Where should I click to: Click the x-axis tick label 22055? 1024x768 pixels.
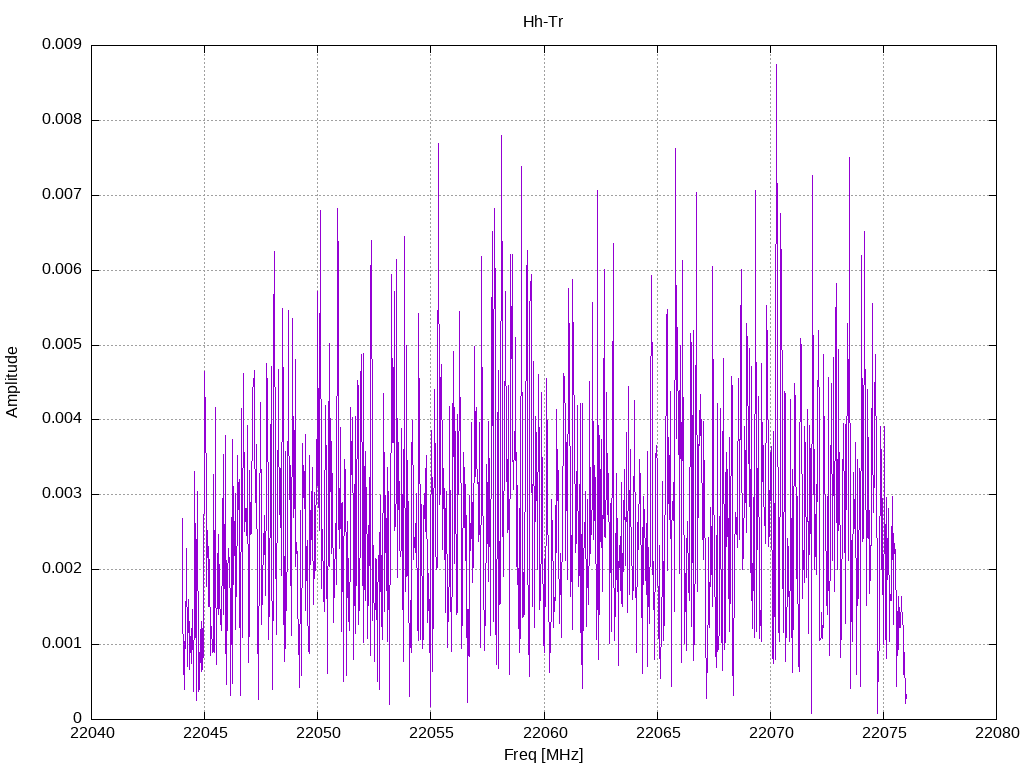click(x=431, y=733)
